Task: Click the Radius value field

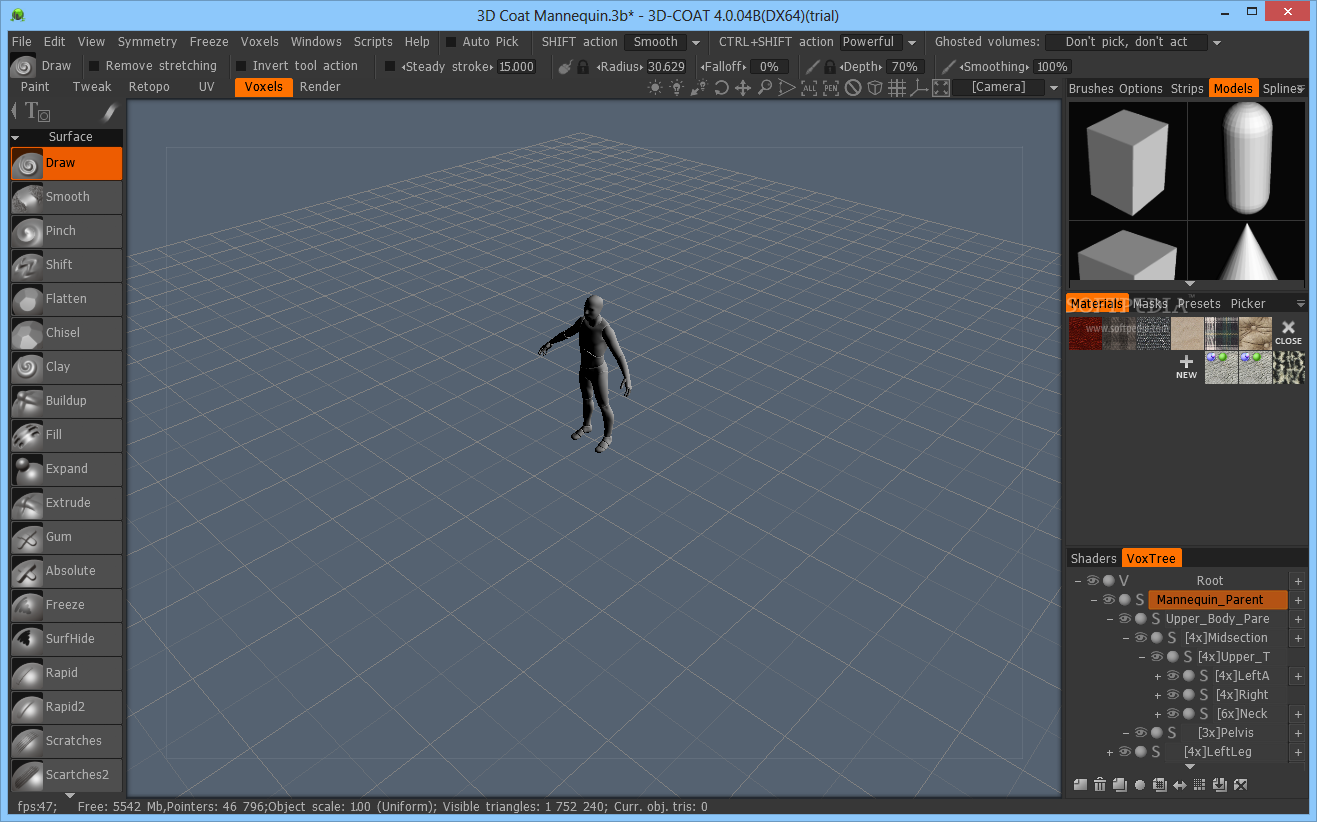Action: [x=666, y=67]
